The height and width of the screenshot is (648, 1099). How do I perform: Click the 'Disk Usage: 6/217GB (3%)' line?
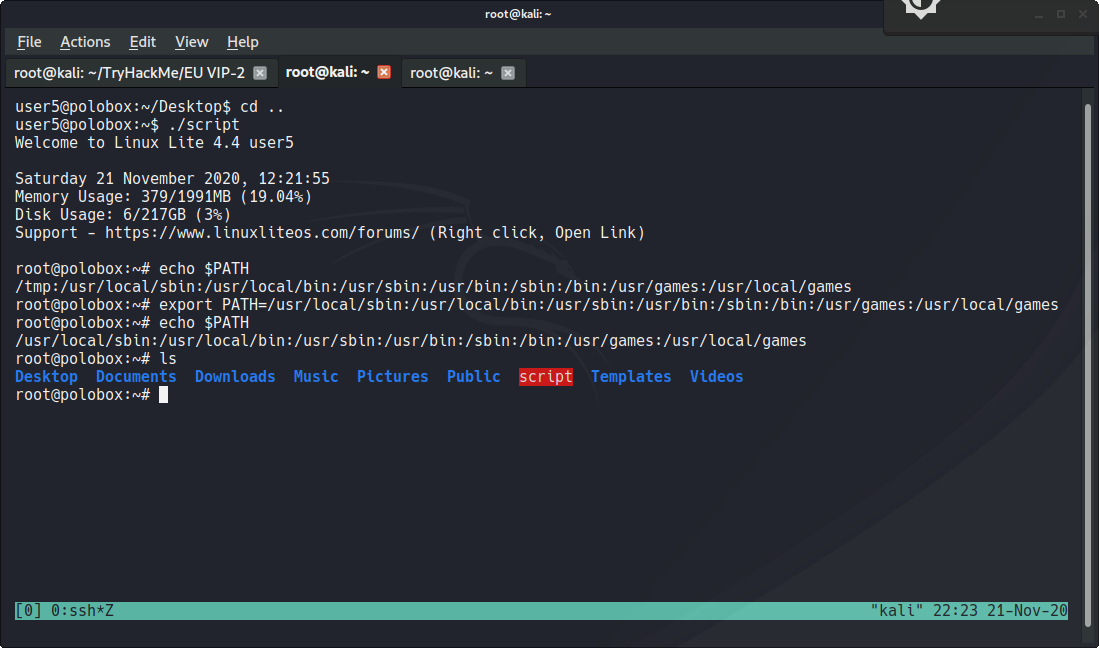[123, 215]
